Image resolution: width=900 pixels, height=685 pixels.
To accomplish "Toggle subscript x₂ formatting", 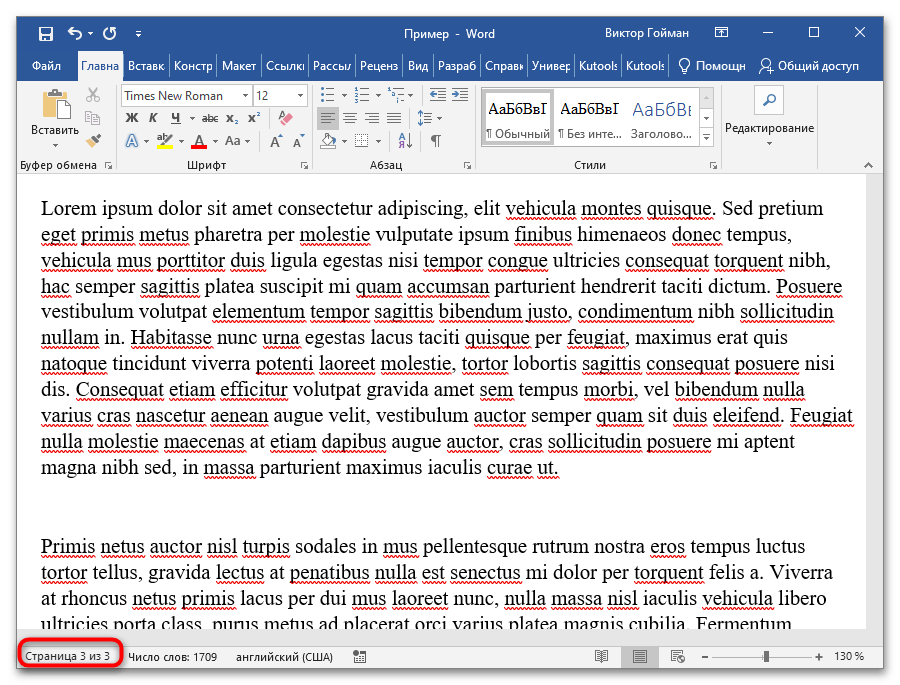I will (x=232, y=118).
